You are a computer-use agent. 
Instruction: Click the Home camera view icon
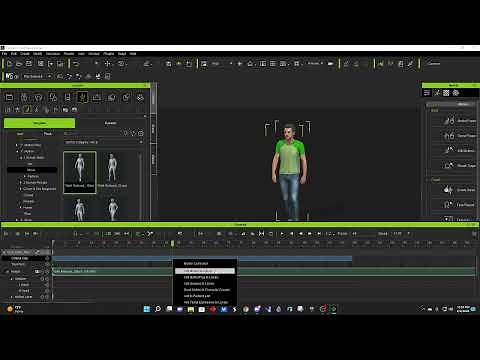point(250,63)
